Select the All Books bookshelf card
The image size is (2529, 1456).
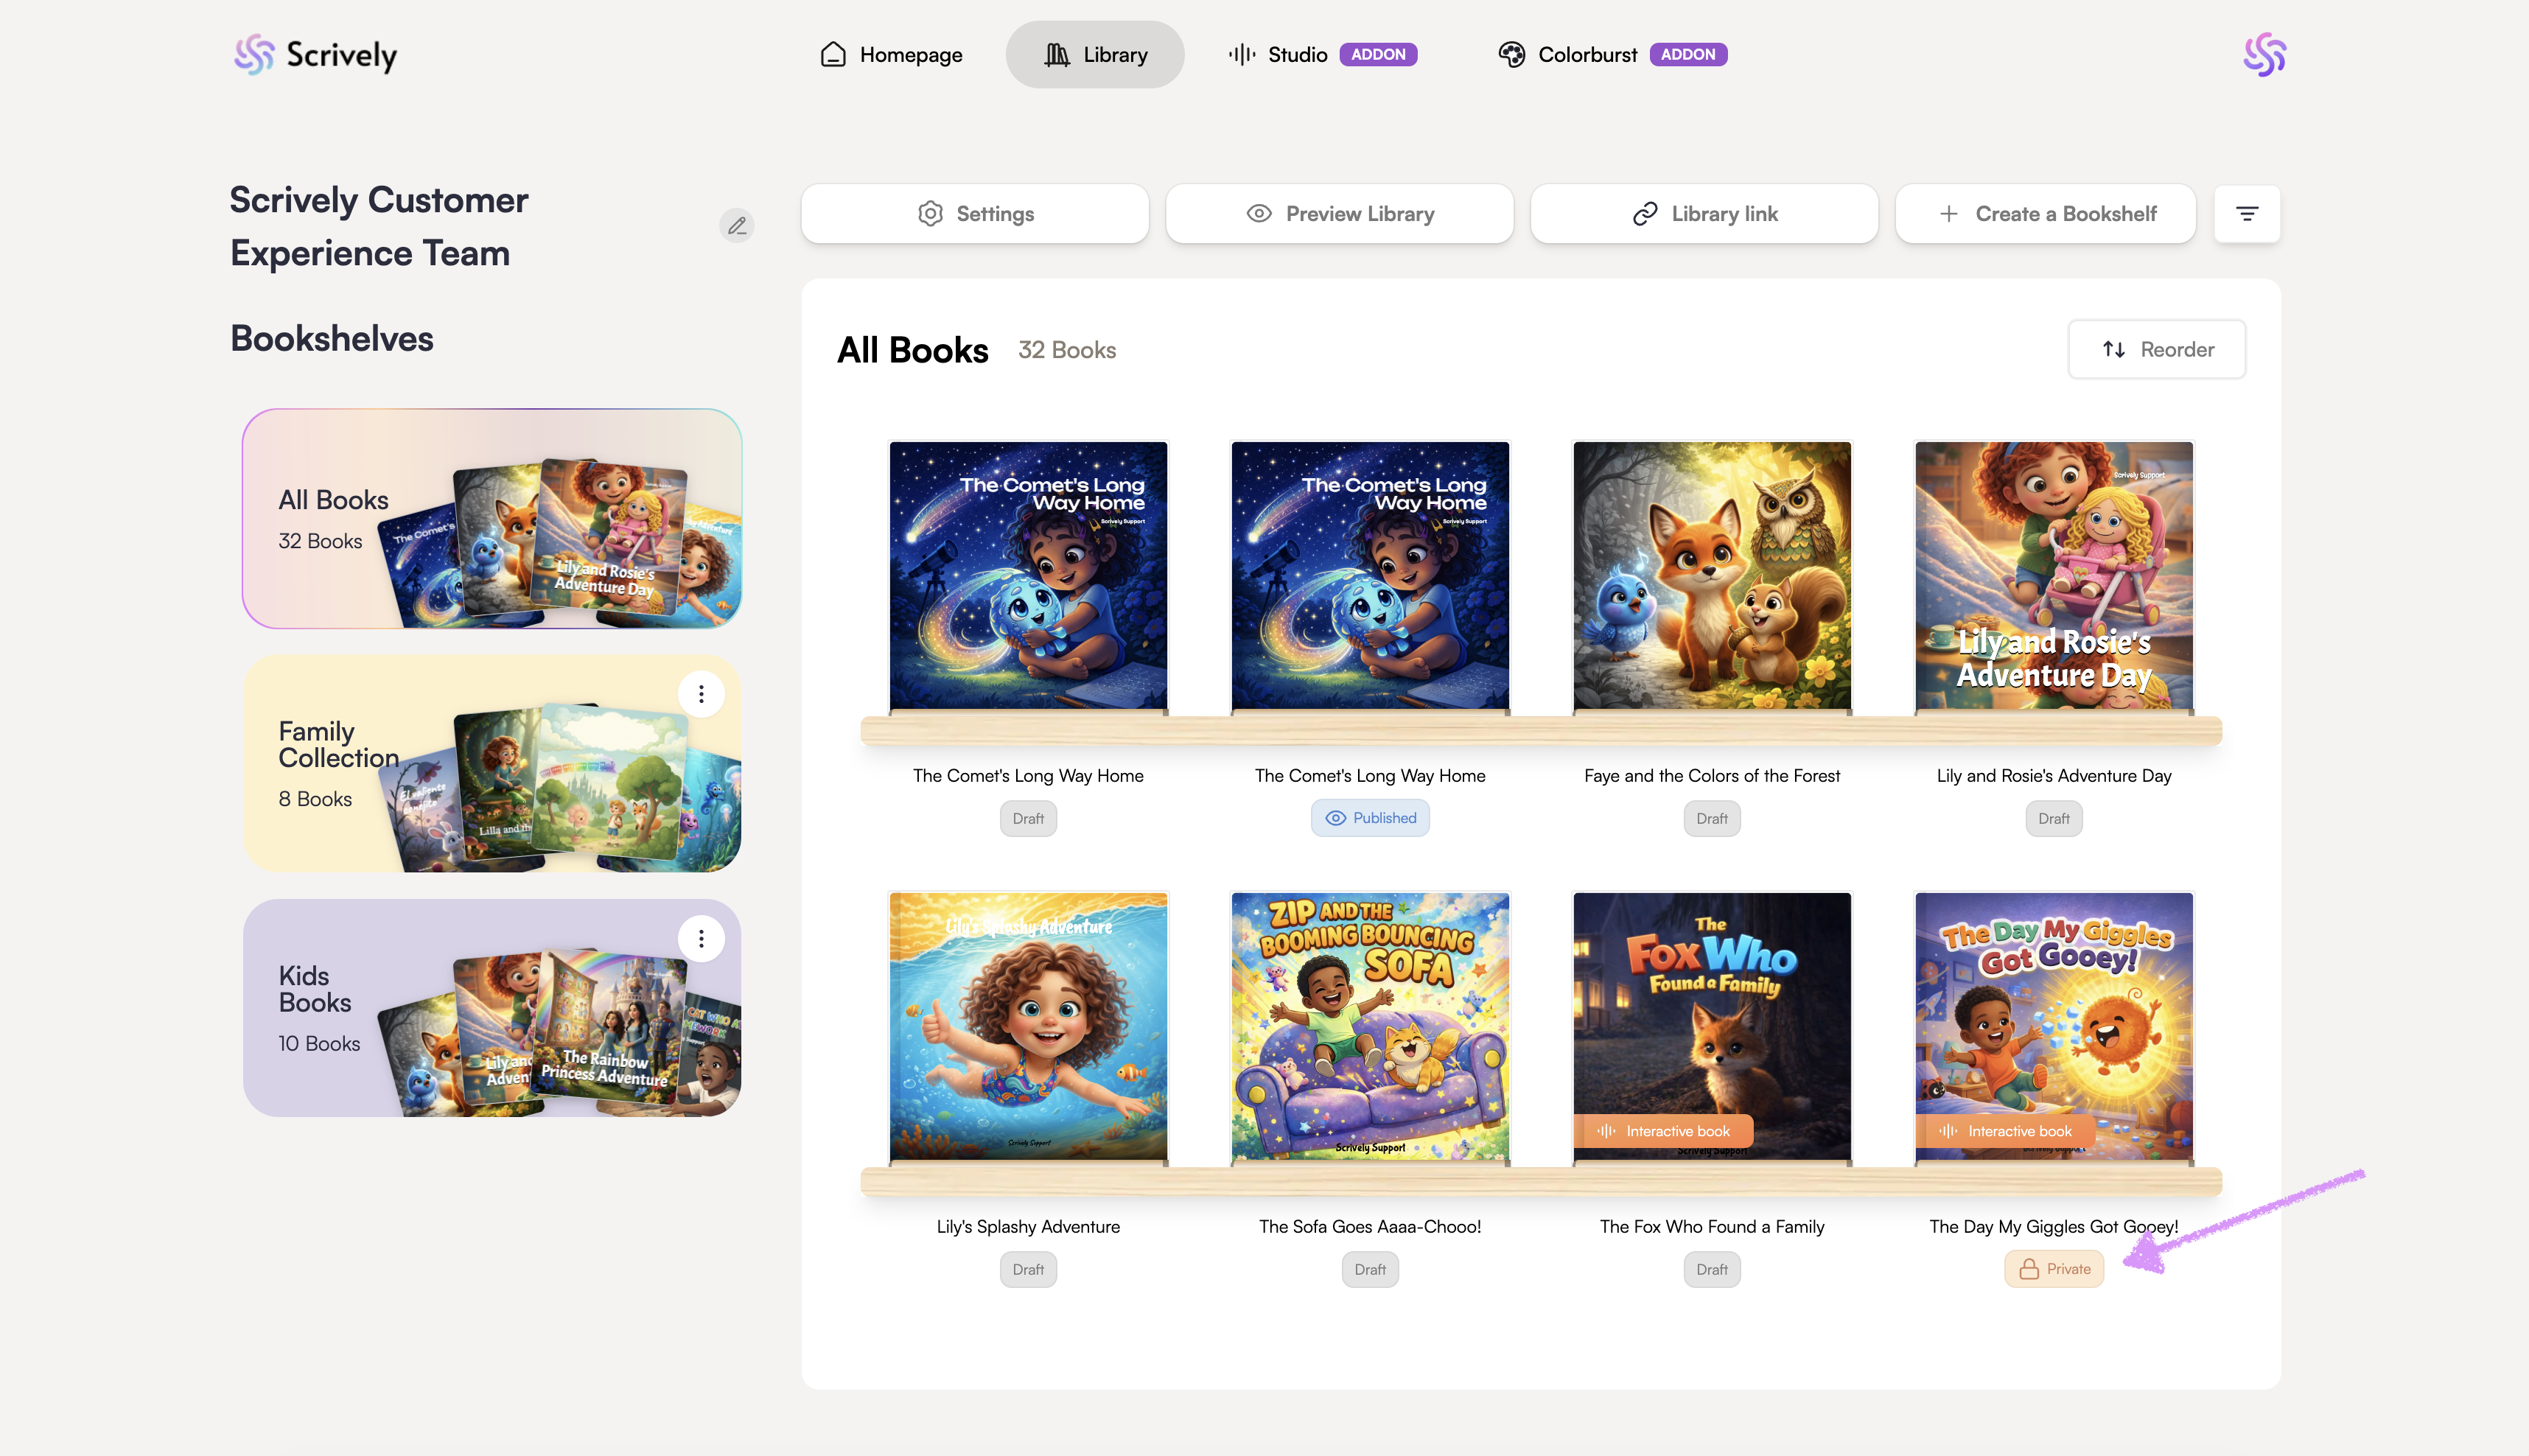click(491, 519)
